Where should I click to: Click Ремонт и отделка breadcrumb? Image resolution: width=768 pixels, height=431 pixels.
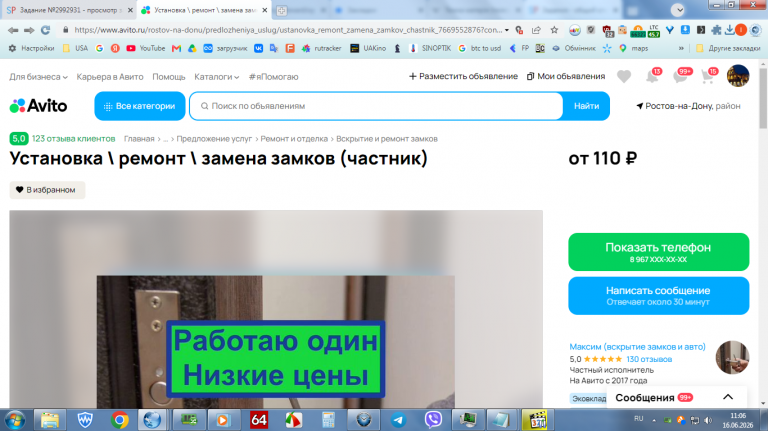294,139
